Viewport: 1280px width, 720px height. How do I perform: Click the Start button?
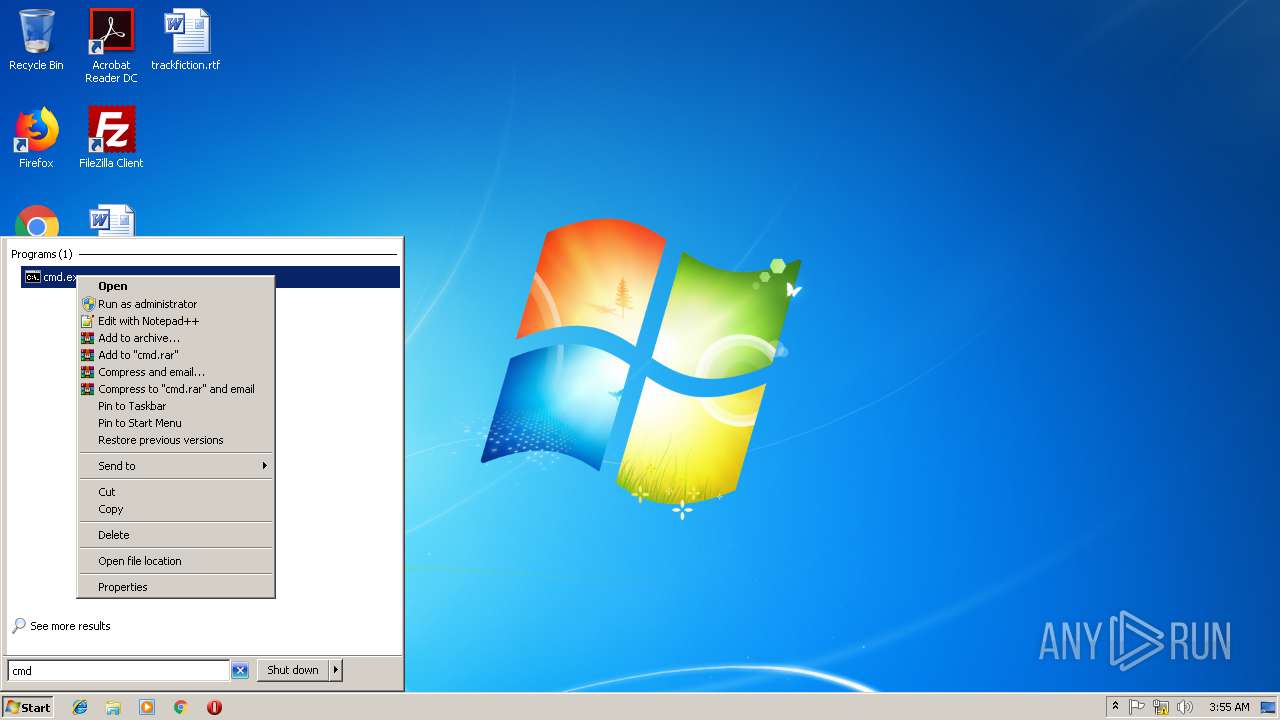click(28, 707)
